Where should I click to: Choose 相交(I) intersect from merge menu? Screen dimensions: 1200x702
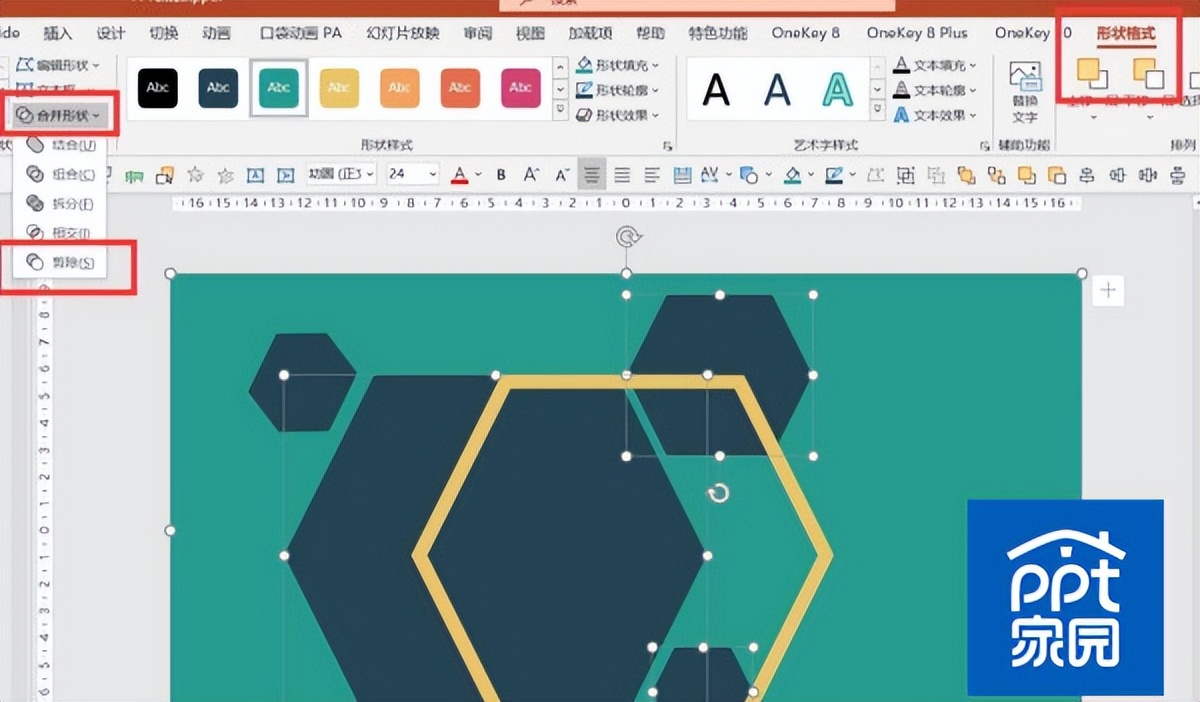tap(62, 233)
